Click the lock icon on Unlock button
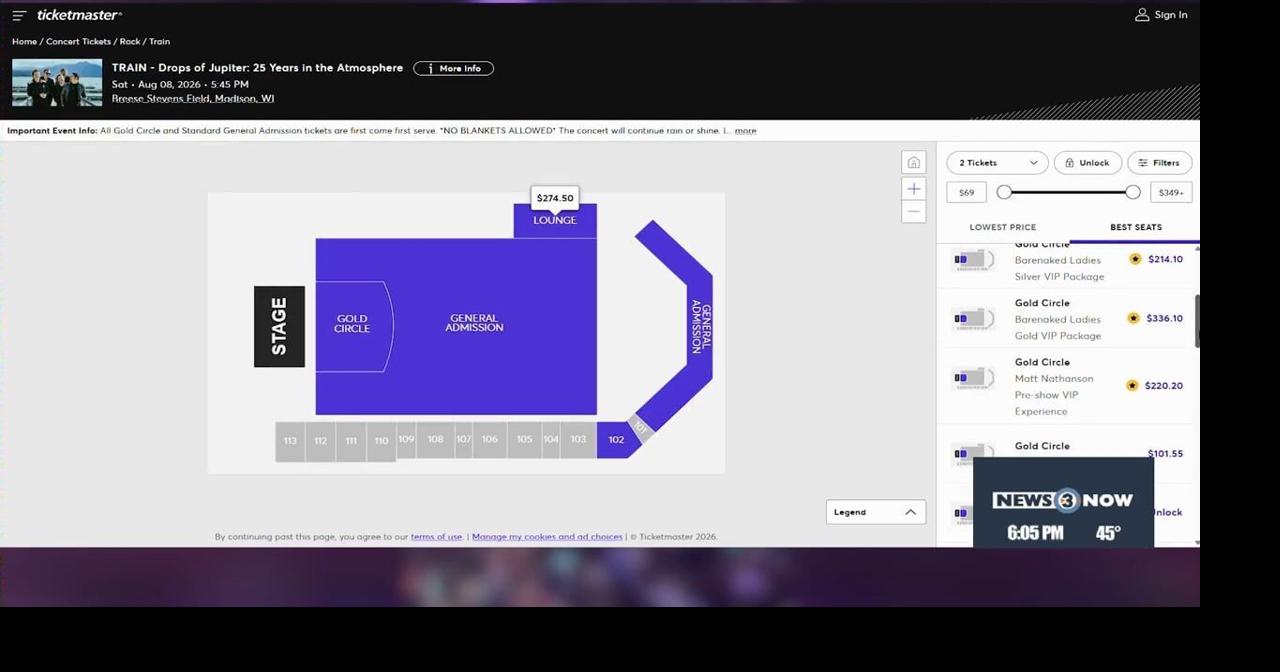The image size is (1280, 672). click(x=1069, y=162)
